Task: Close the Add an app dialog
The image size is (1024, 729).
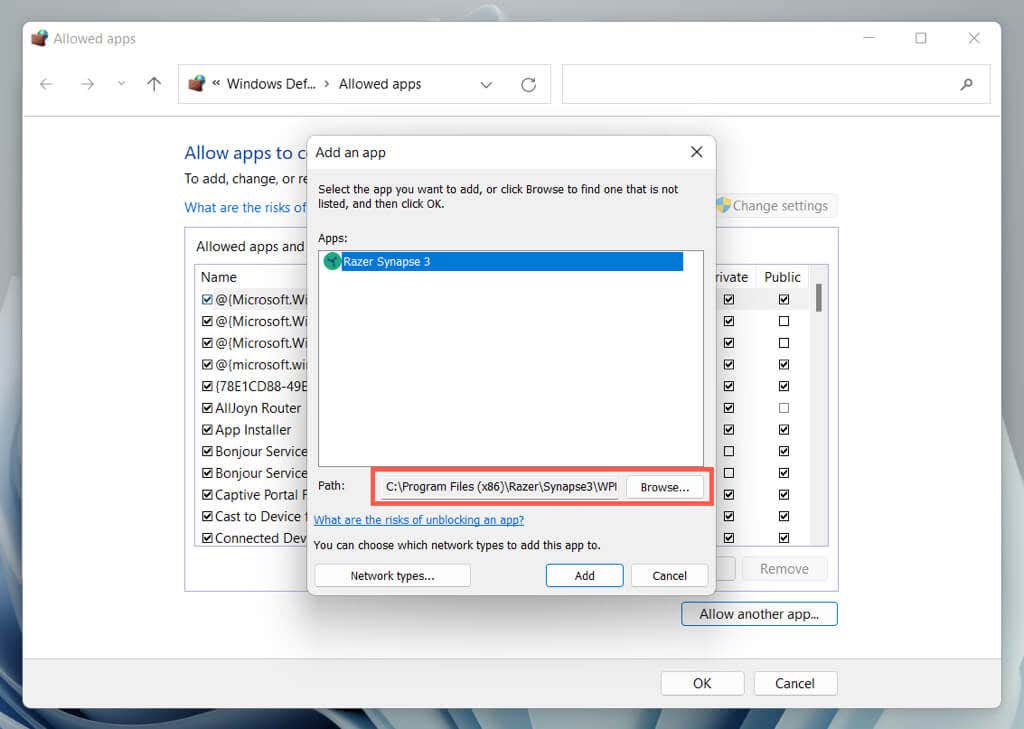Action: click(x=697, y=152)
